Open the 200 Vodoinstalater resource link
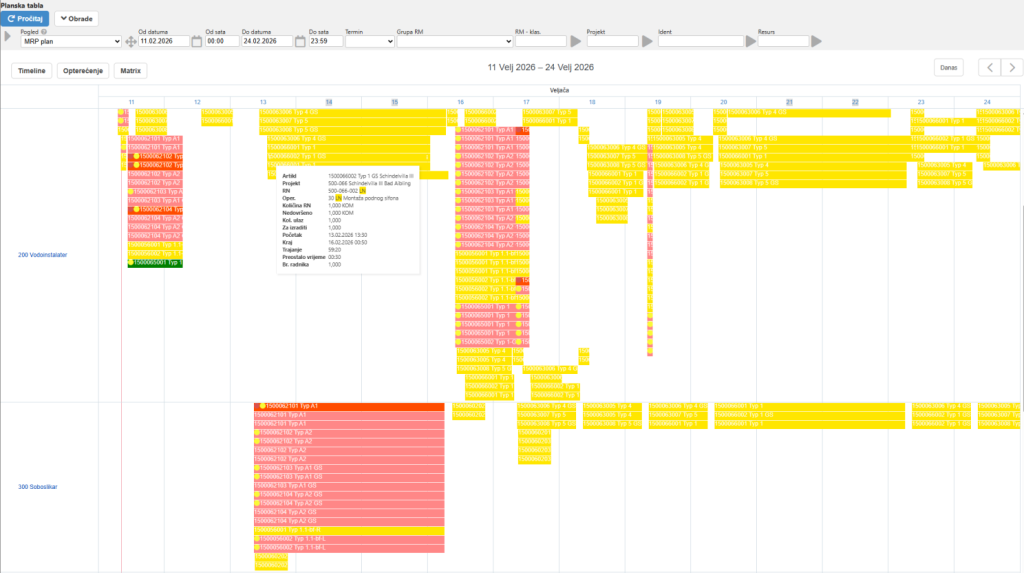This screenshot has width=1024, height=573. (x=42, y=255)
